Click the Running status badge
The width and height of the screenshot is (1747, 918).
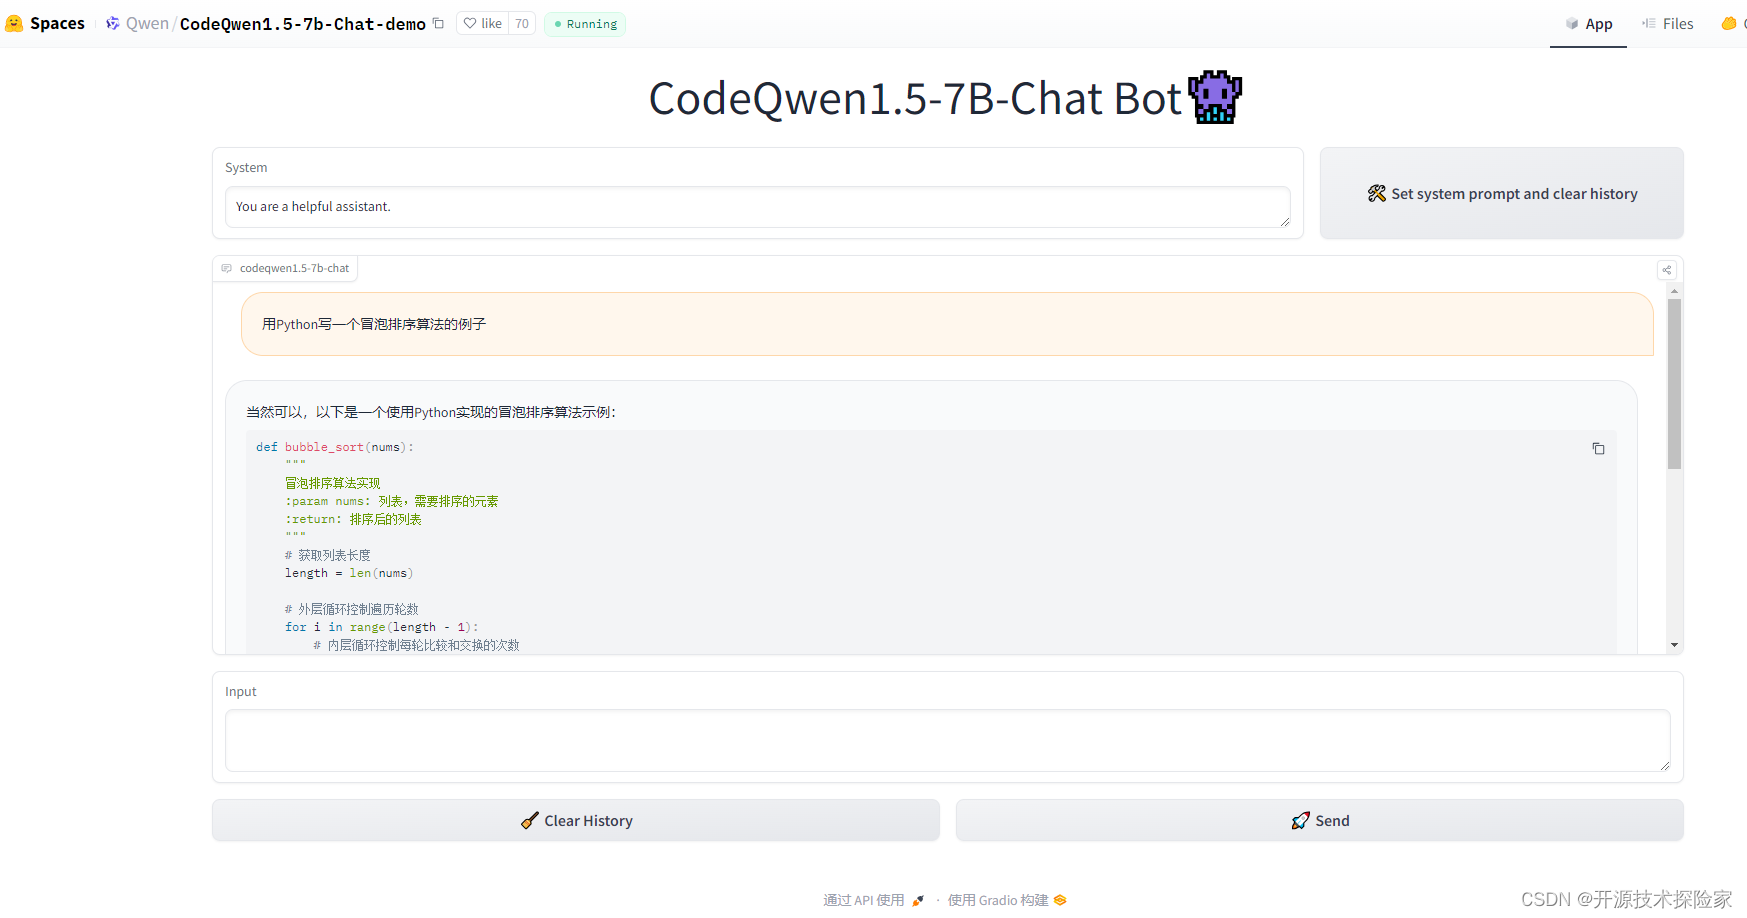point(584,23)
